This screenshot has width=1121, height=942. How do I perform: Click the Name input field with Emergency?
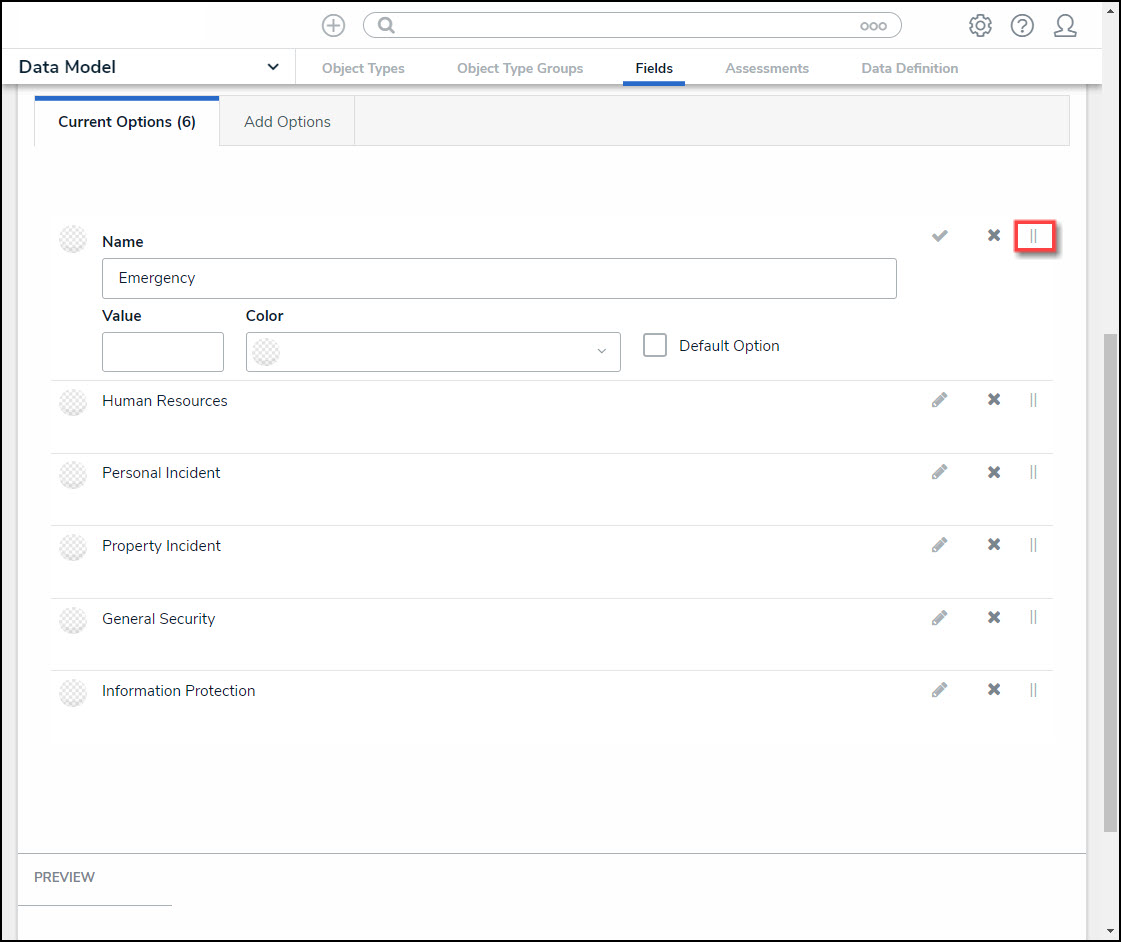click(x=499, y=278)
